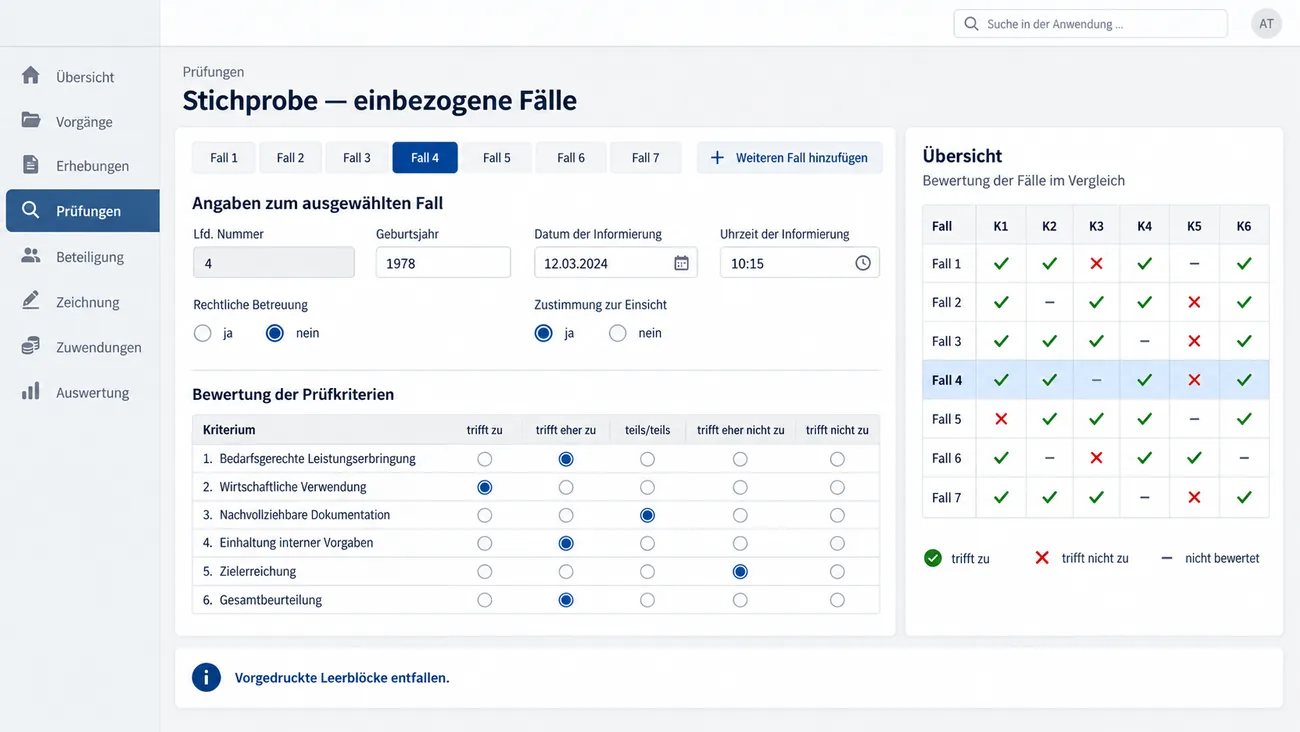Click the red X legend icon for trifft nicht zu

pyautogui.click(x=1042, y=557)
